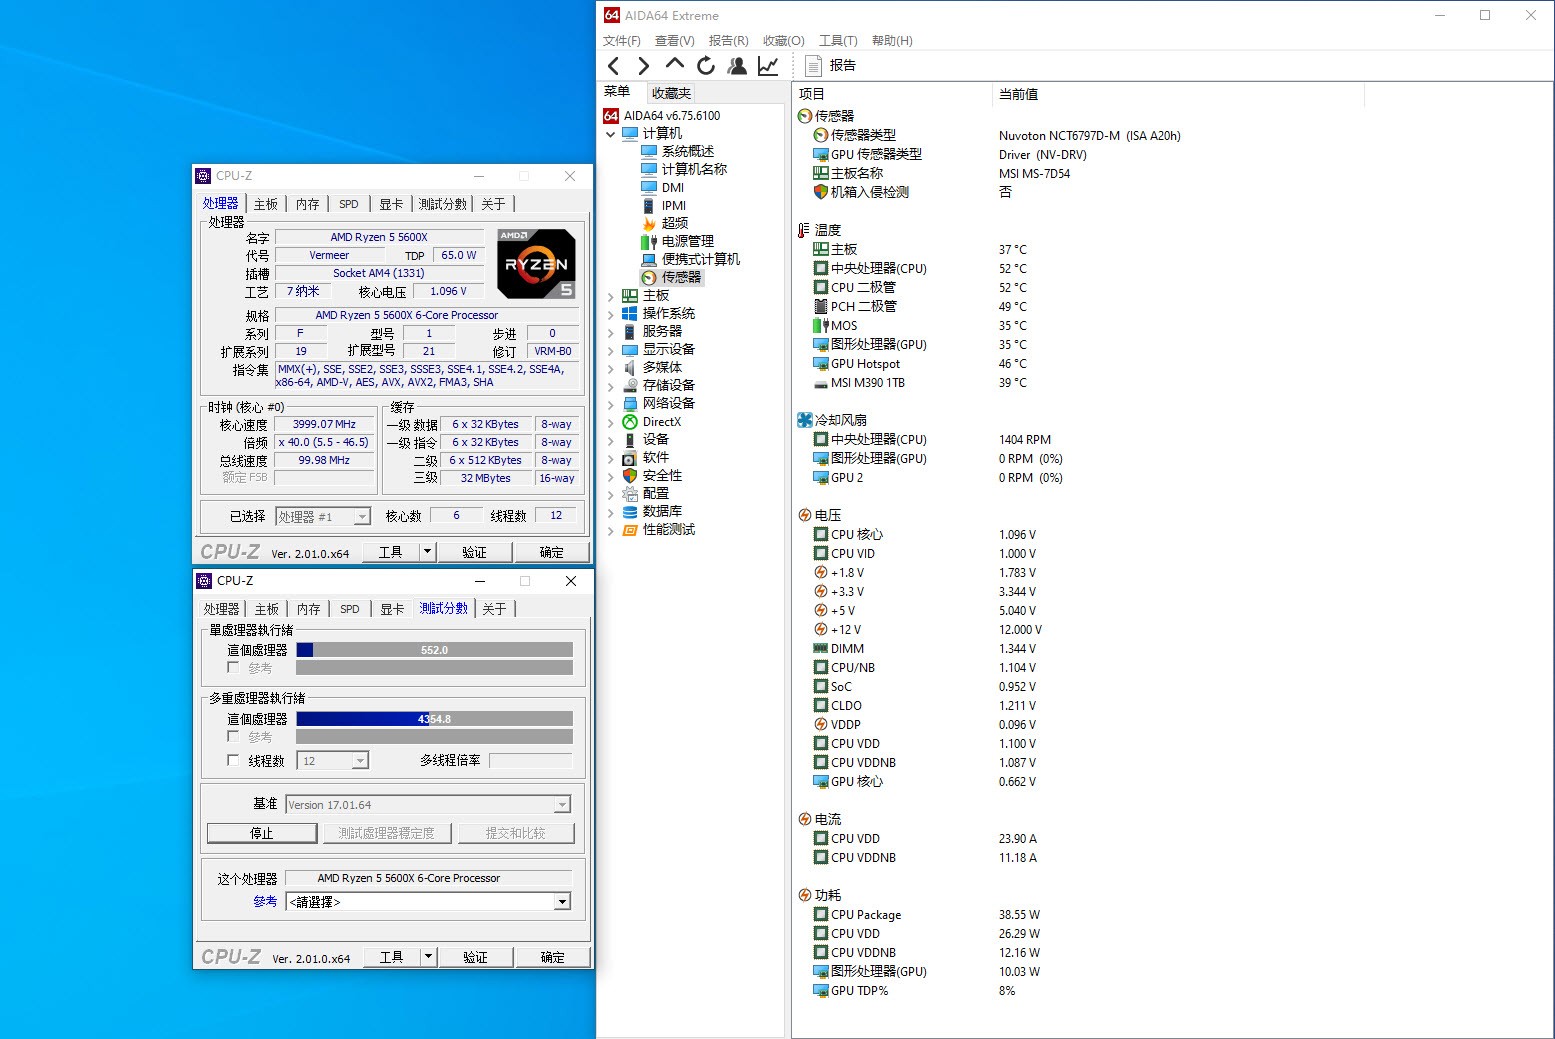Open the 报告(R) menu in AIDA64
This screenshot has width=1555, height=1039.
(x=728, y=40)
